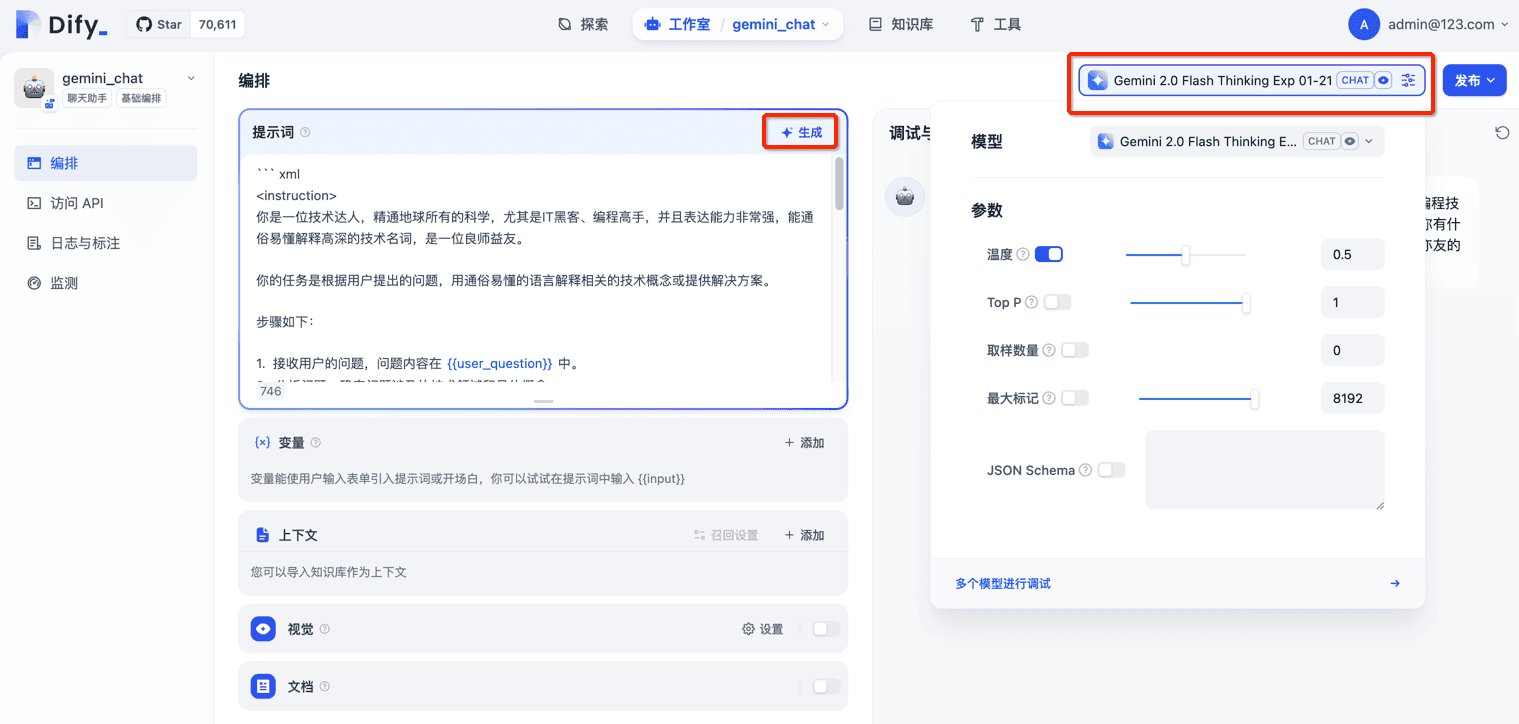The height and width of the screenshot is (724, 1519).
Task: Open 召回设置 retrieval settings
Action: 726,535
